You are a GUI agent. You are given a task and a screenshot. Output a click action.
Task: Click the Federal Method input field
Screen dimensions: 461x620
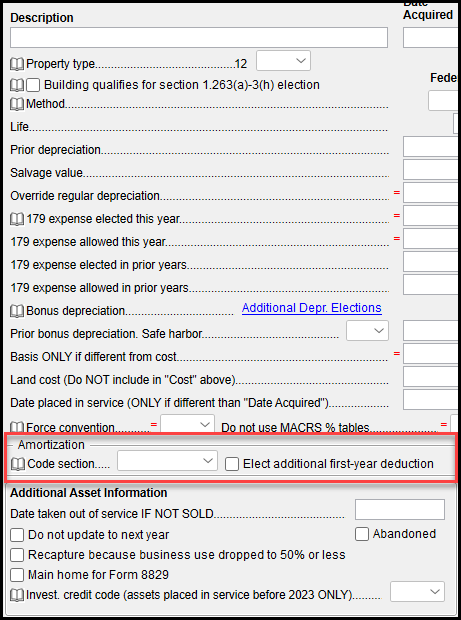pyautogui.click(x=444, y=100)
